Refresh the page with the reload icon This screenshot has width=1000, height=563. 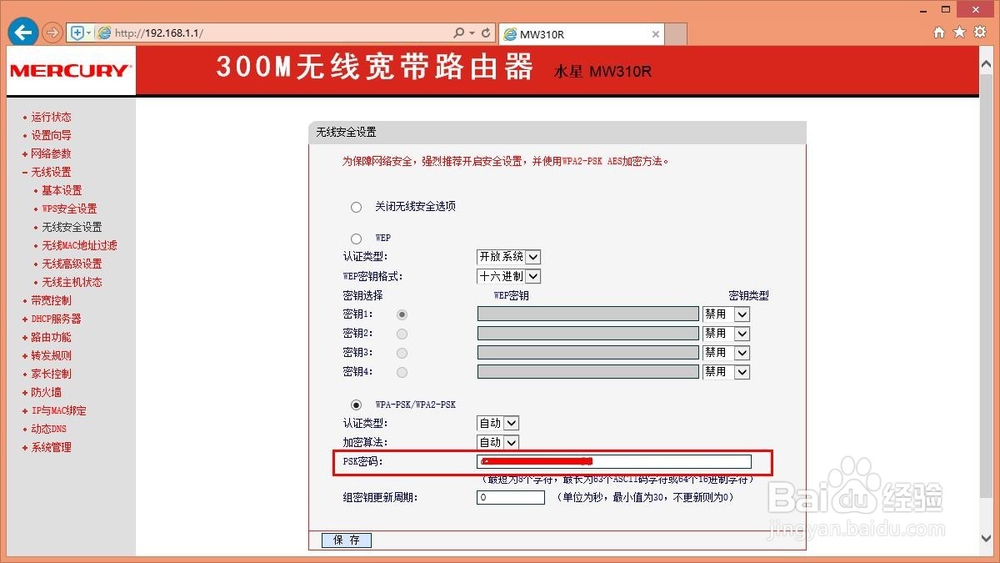click(486, 33)
